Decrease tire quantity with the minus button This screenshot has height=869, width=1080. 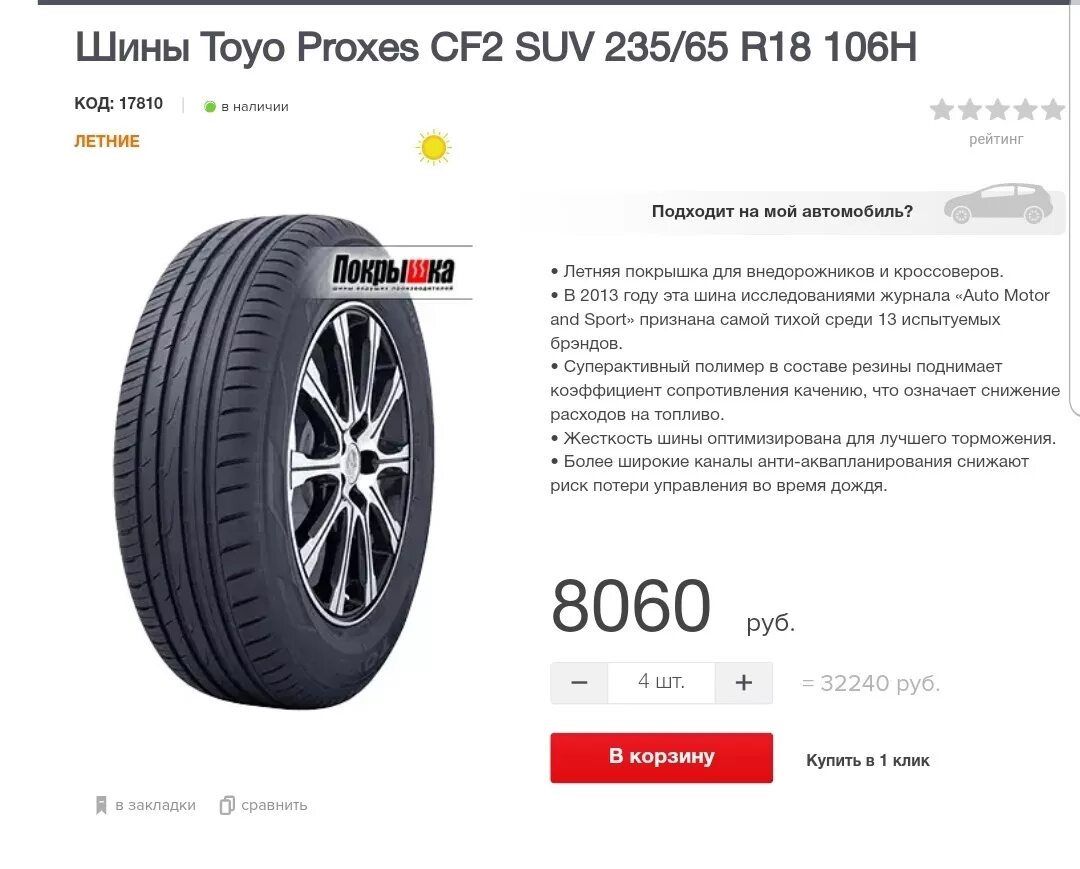[x=579, y=682]
